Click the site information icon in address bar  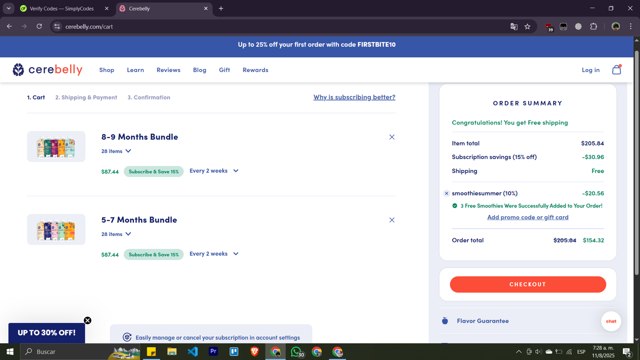[x=57, y=27]
